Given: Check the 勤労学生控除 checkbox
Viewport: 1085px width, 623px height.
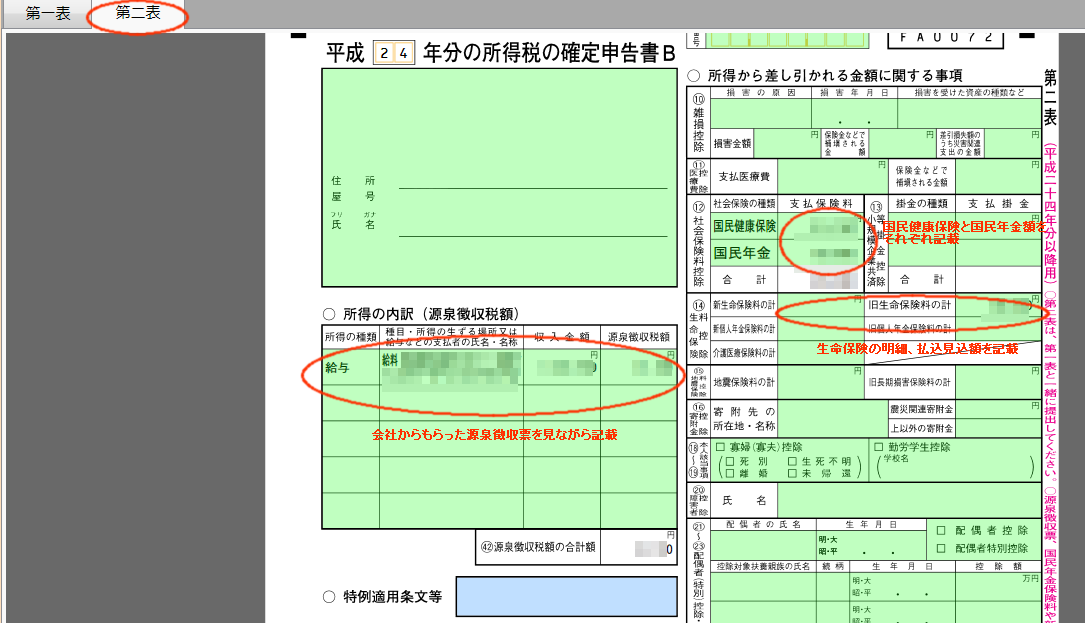Looking at the screenshot, I should 879,447.
